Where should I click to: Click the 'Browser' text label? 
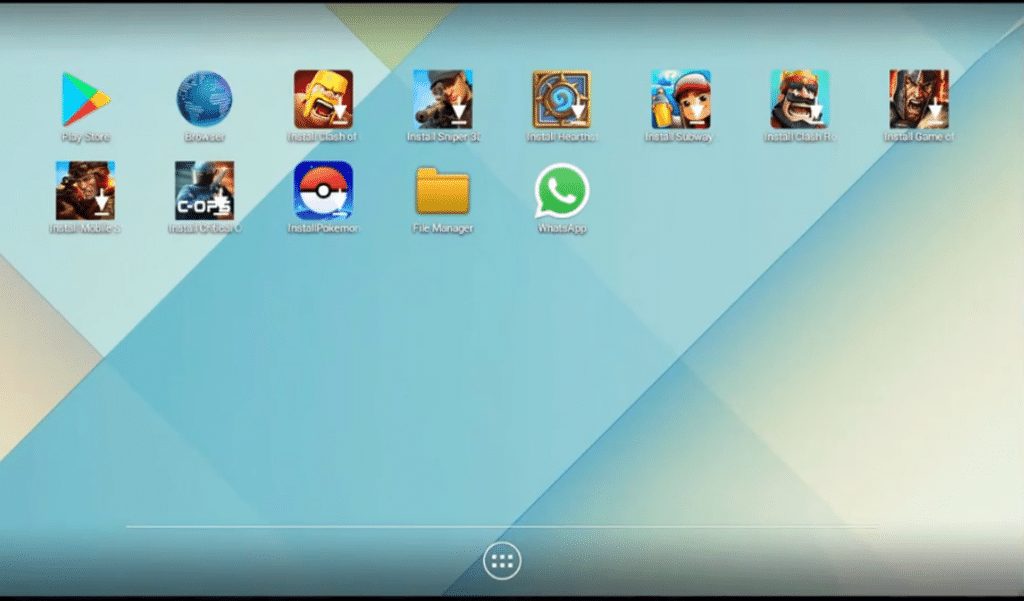[204, 137]
